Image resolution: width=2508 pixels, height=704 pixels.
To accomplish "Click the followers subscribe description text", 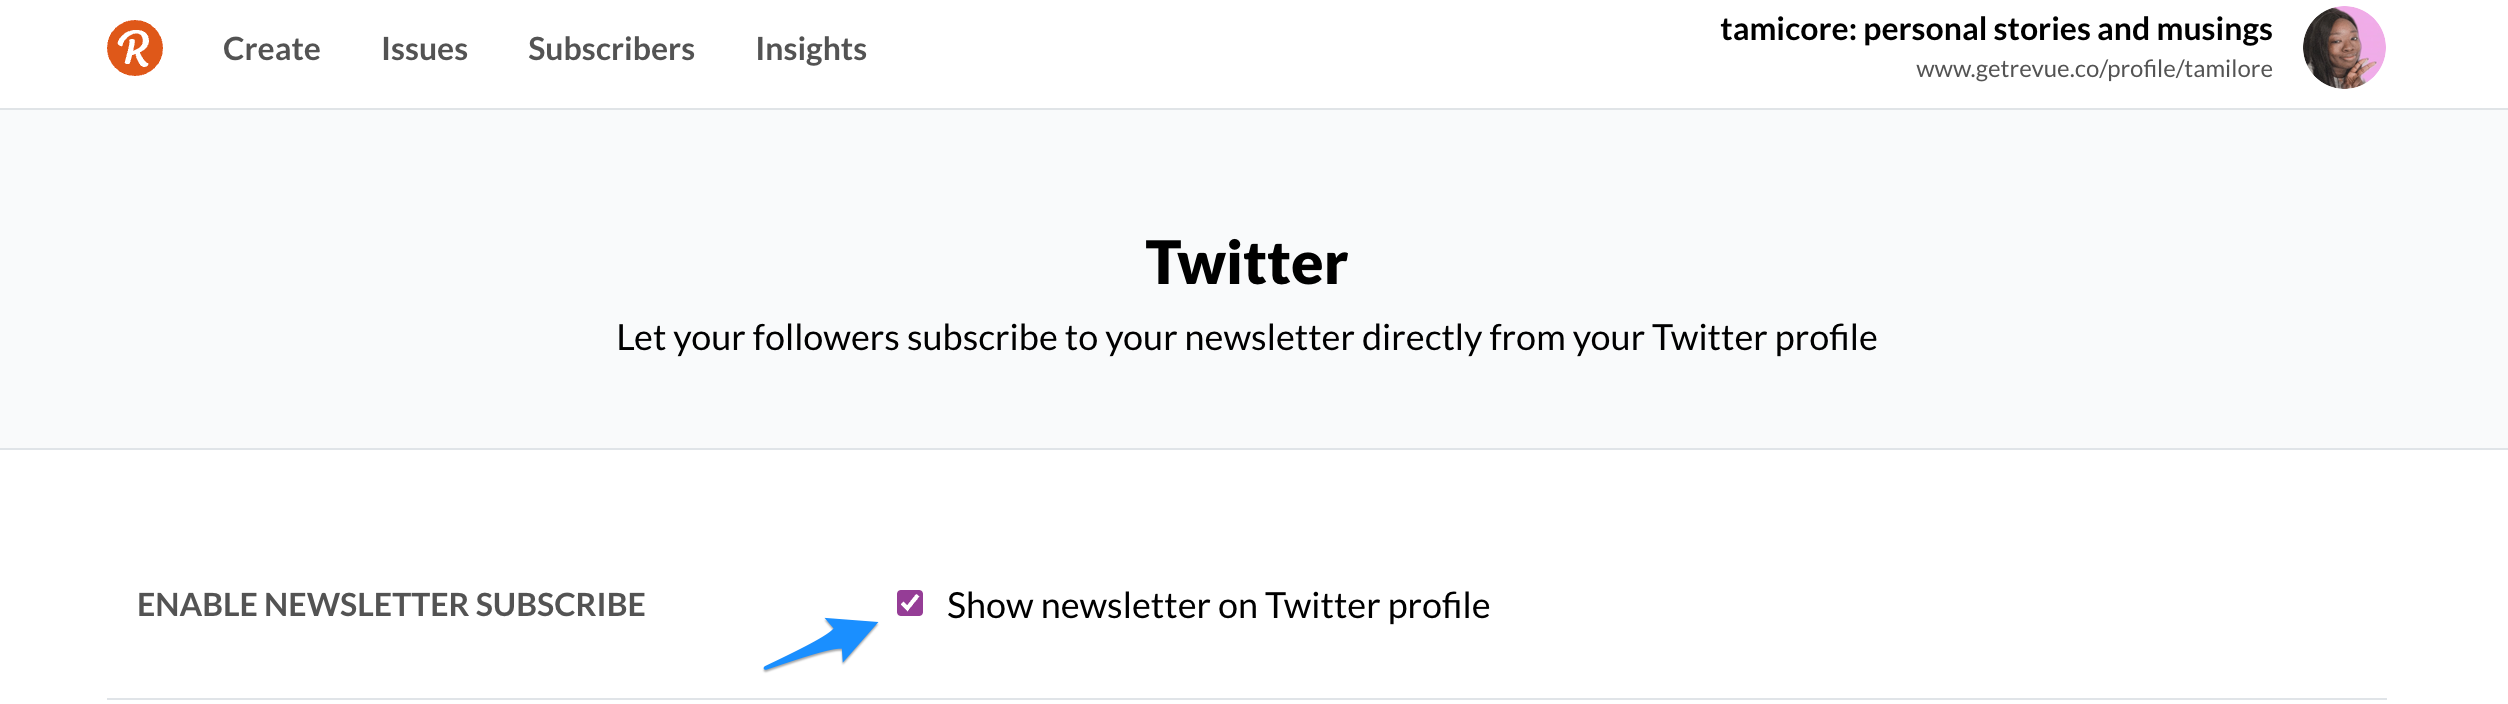I will pyautogui.click(x=1250, y=337).
